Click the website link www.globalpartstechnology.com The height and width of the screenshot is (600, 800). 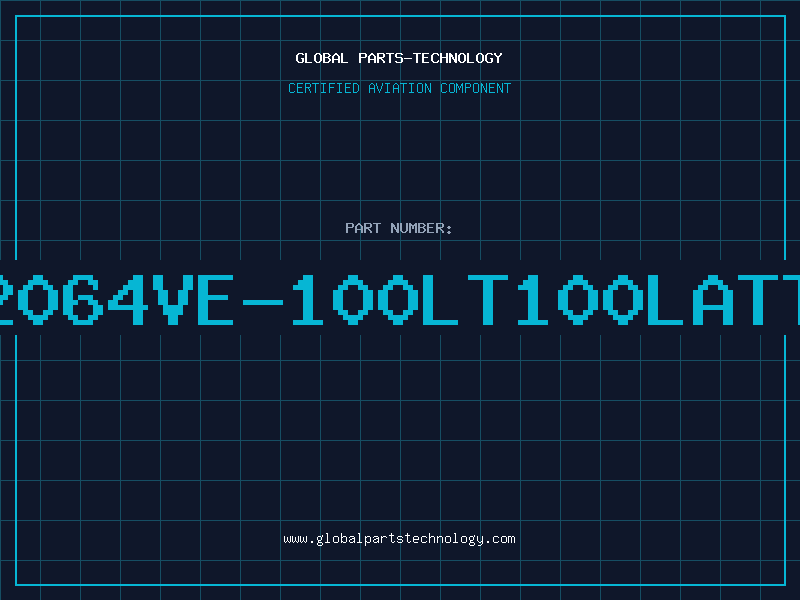(399, 539)
